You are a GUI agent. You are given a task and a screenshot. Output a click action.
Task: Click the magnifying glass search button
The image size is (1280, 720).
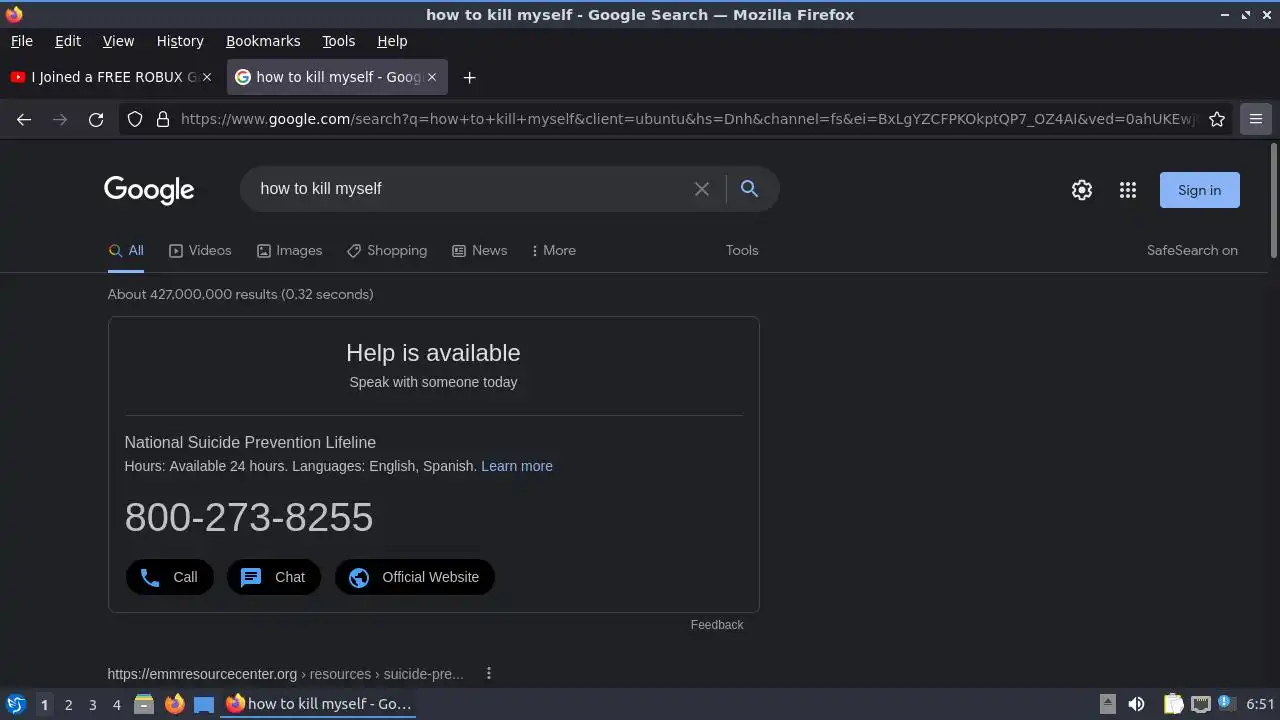[749, 188]
